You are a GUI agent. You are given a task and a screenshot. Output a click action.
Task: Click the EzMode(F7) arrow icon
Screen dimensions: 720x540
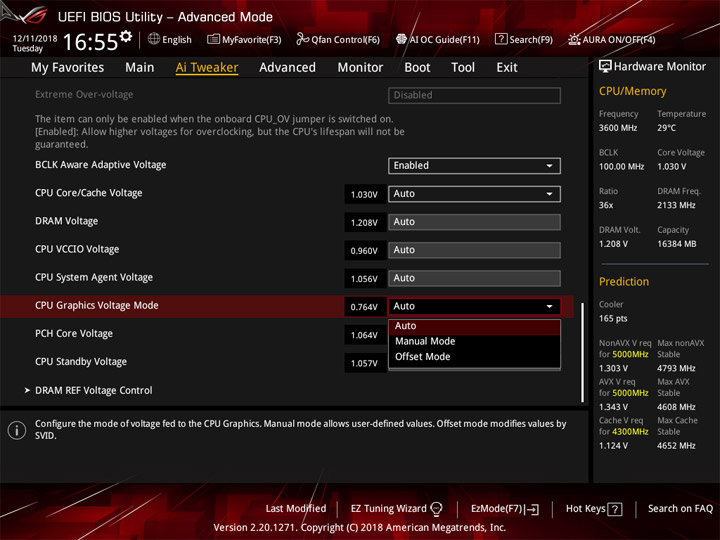[x=533, y=509]
